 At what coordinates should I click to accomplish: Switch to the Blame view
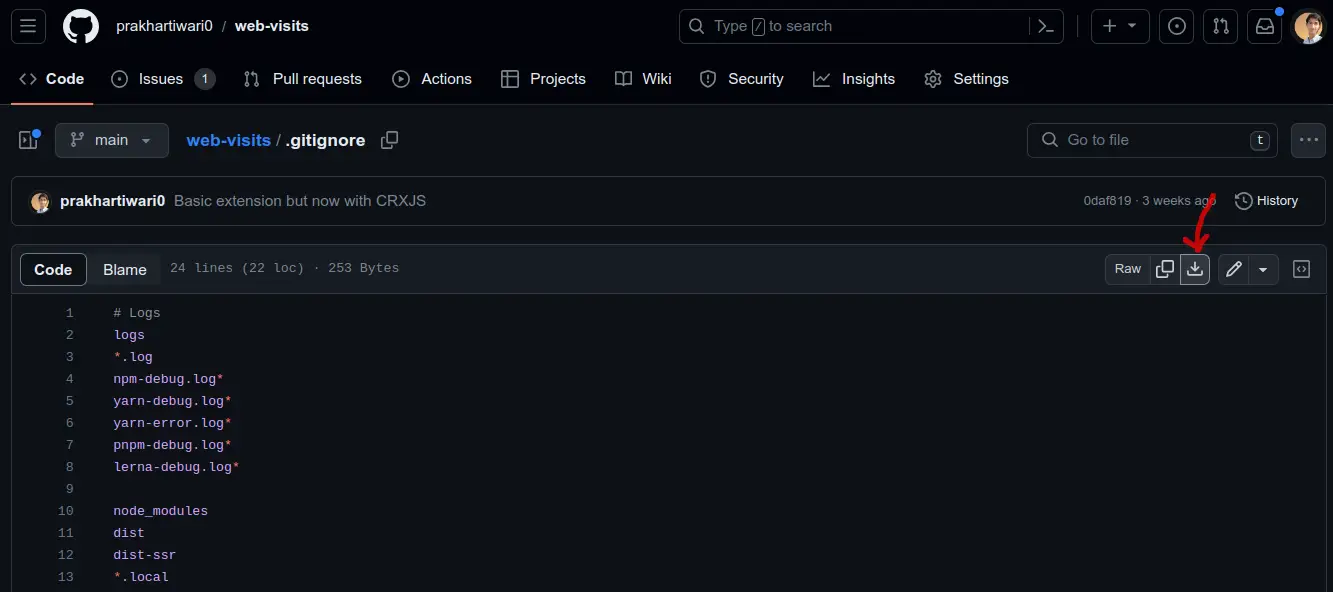tap(125, 270)
